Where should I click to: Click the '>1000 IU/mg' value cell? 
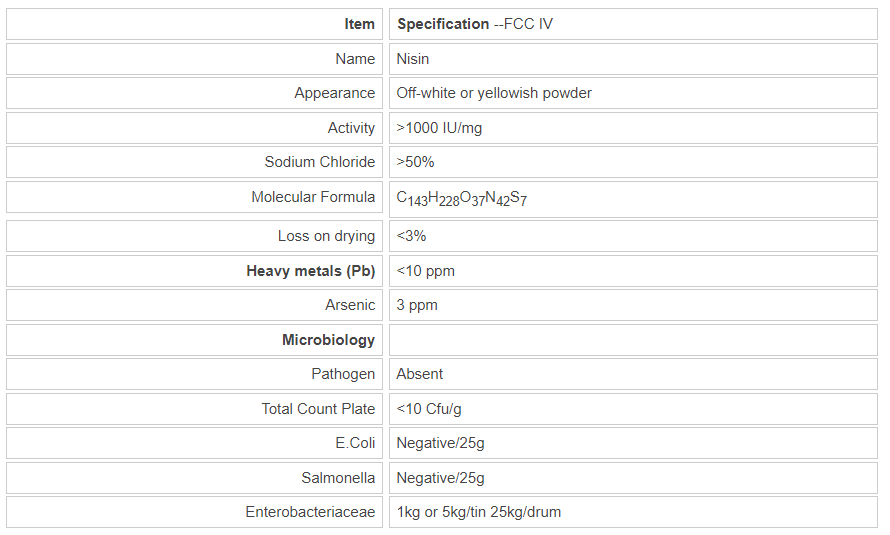(x=439, y=128)
